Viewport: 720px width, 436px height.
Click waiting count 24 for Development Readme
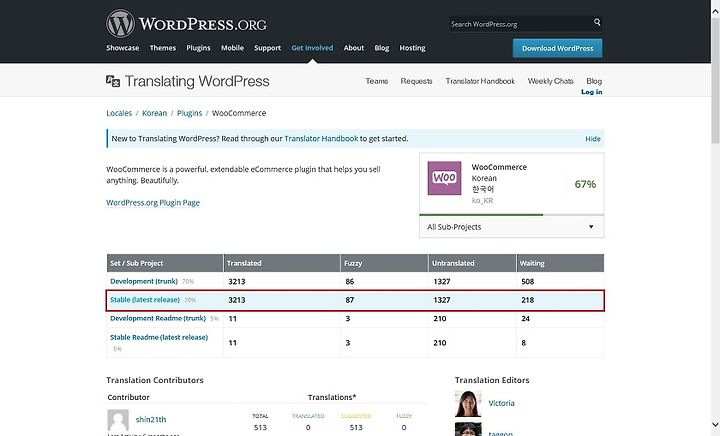coord(525,318)
